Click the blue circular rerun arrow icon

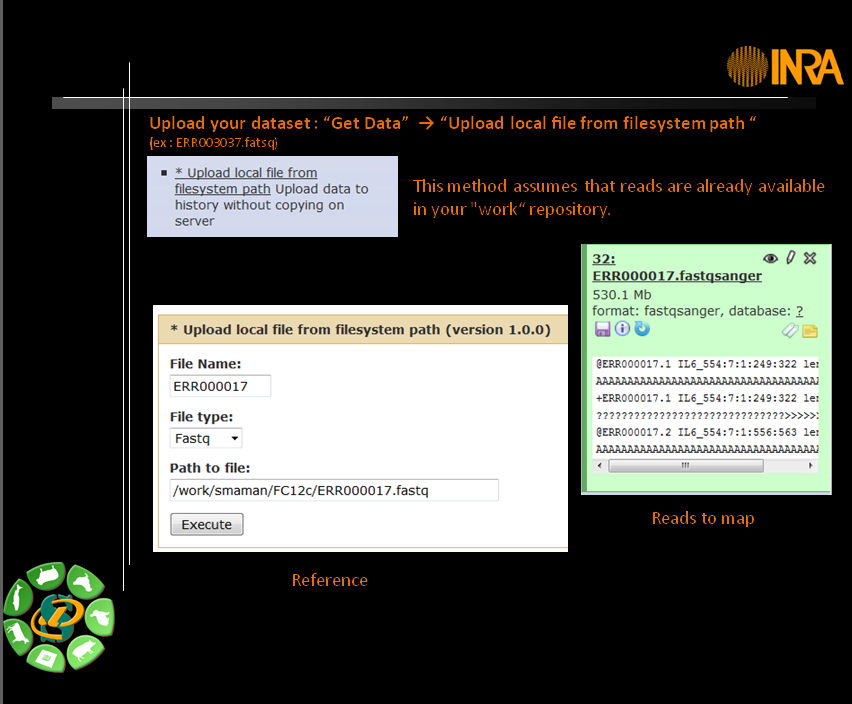click(641, 329)
